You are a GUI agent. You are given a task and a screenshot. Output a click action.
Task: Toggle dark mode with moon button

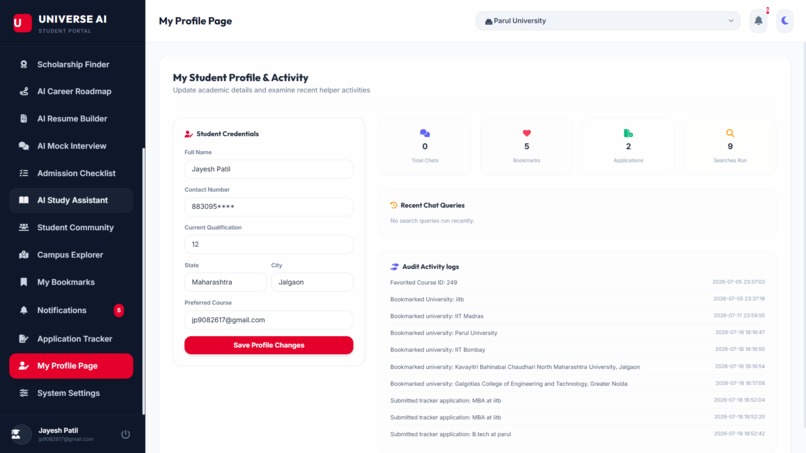click(x=785, y=21)
